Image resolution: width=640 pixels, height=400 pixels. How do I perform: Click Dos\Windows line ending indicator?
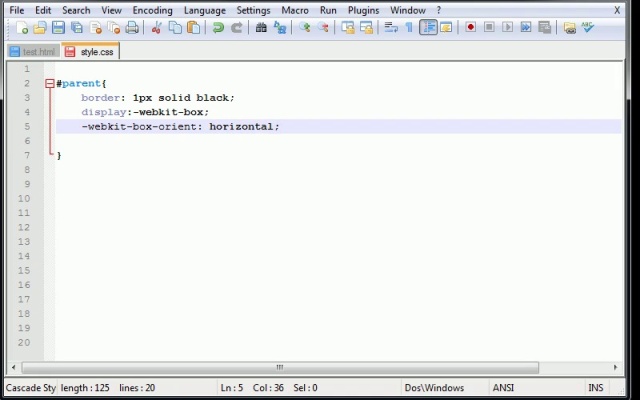point(434,387)
